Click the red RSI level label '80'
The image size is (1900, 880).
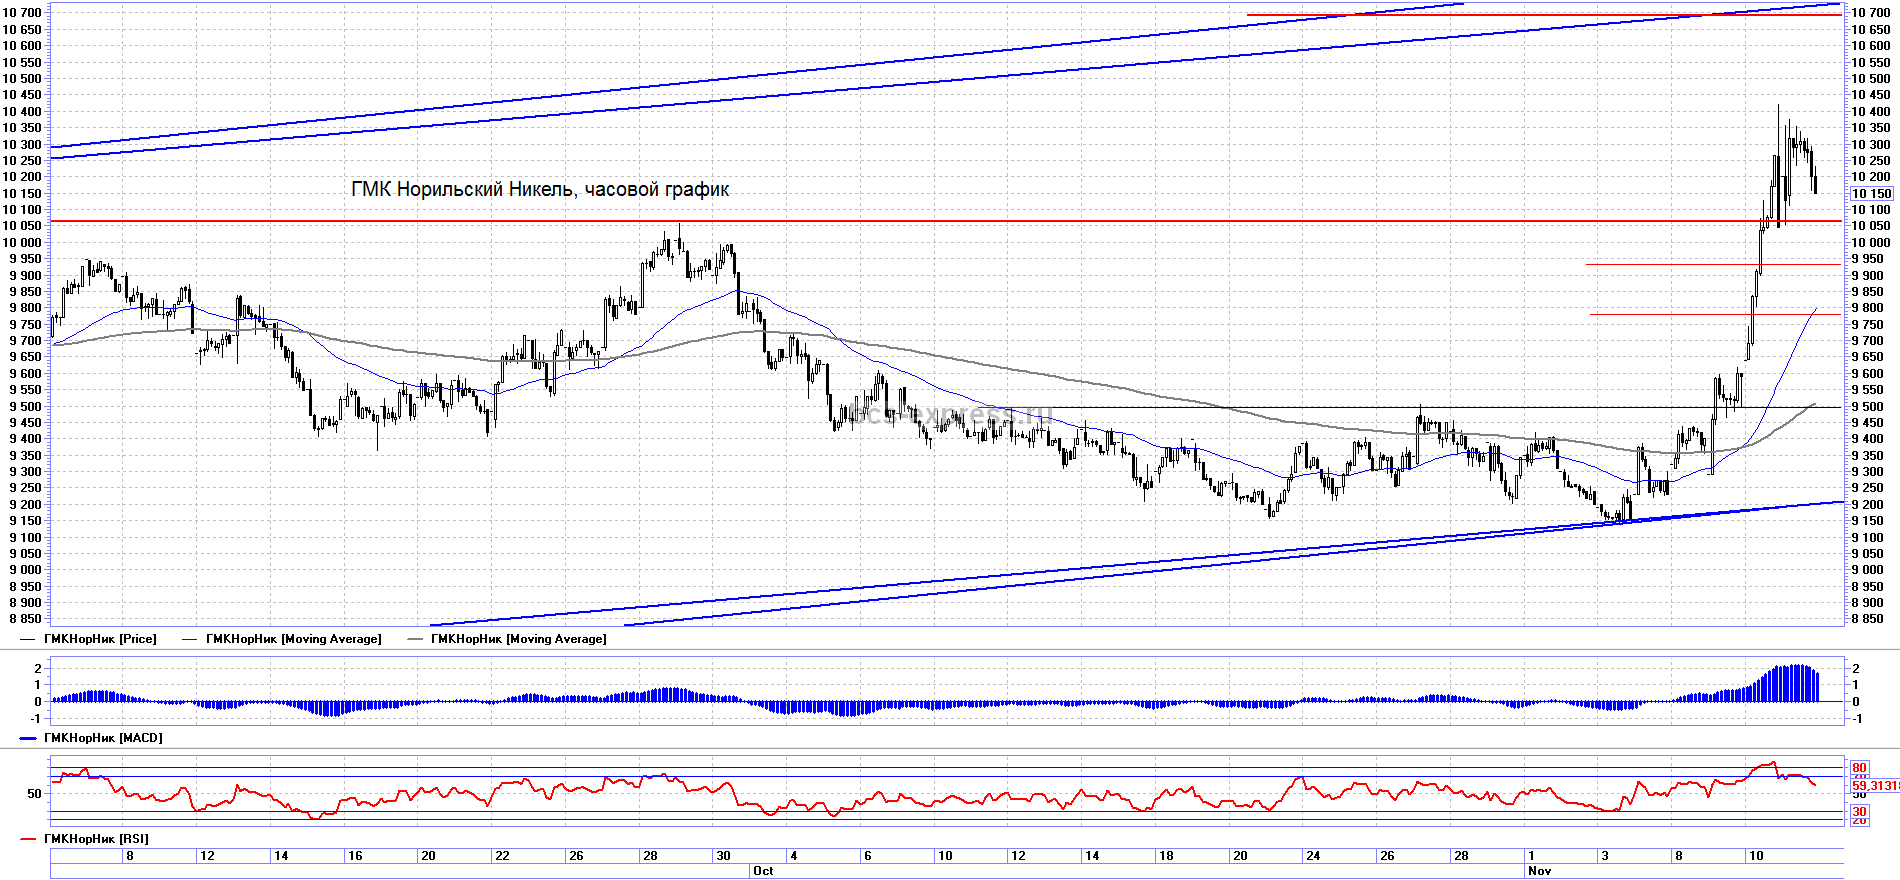[1859, 768]
